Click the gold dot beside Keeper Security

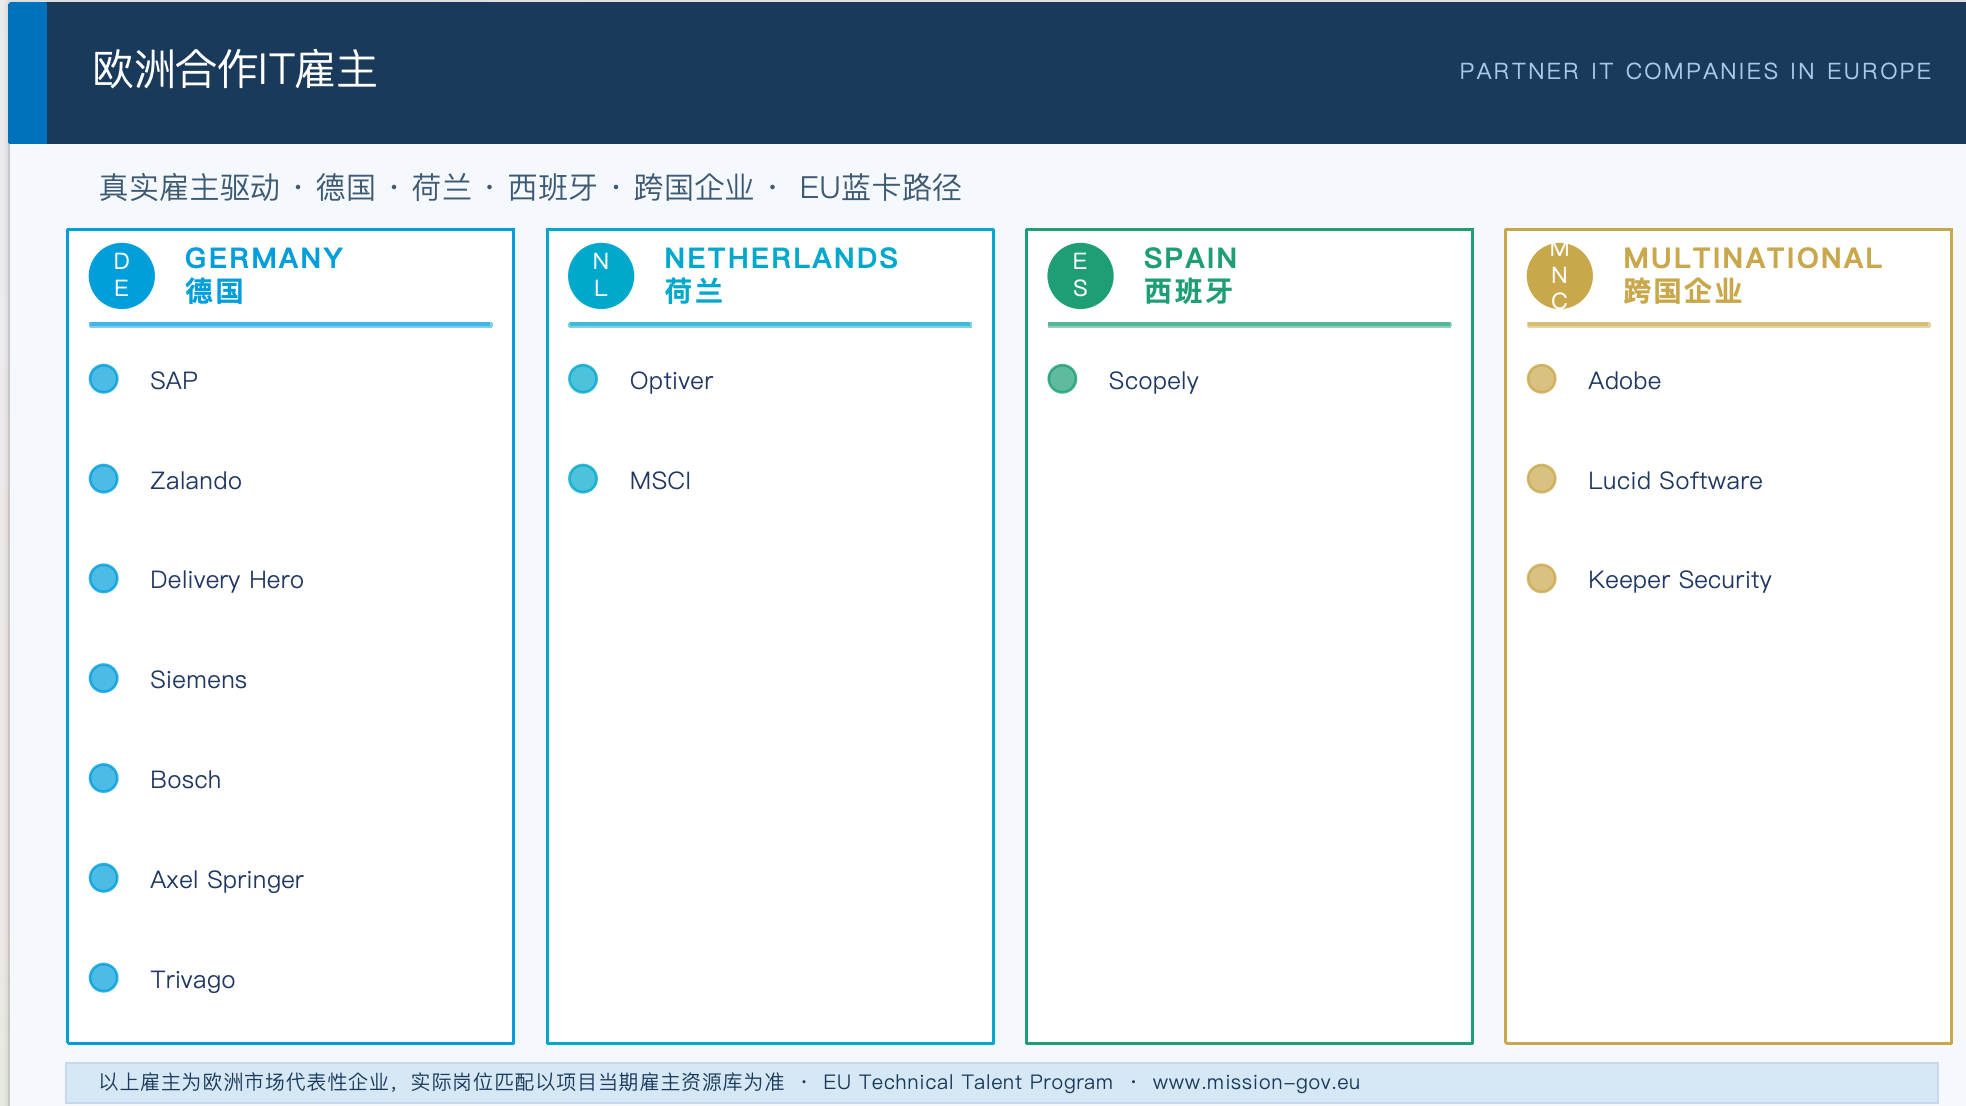[1542, 579]
